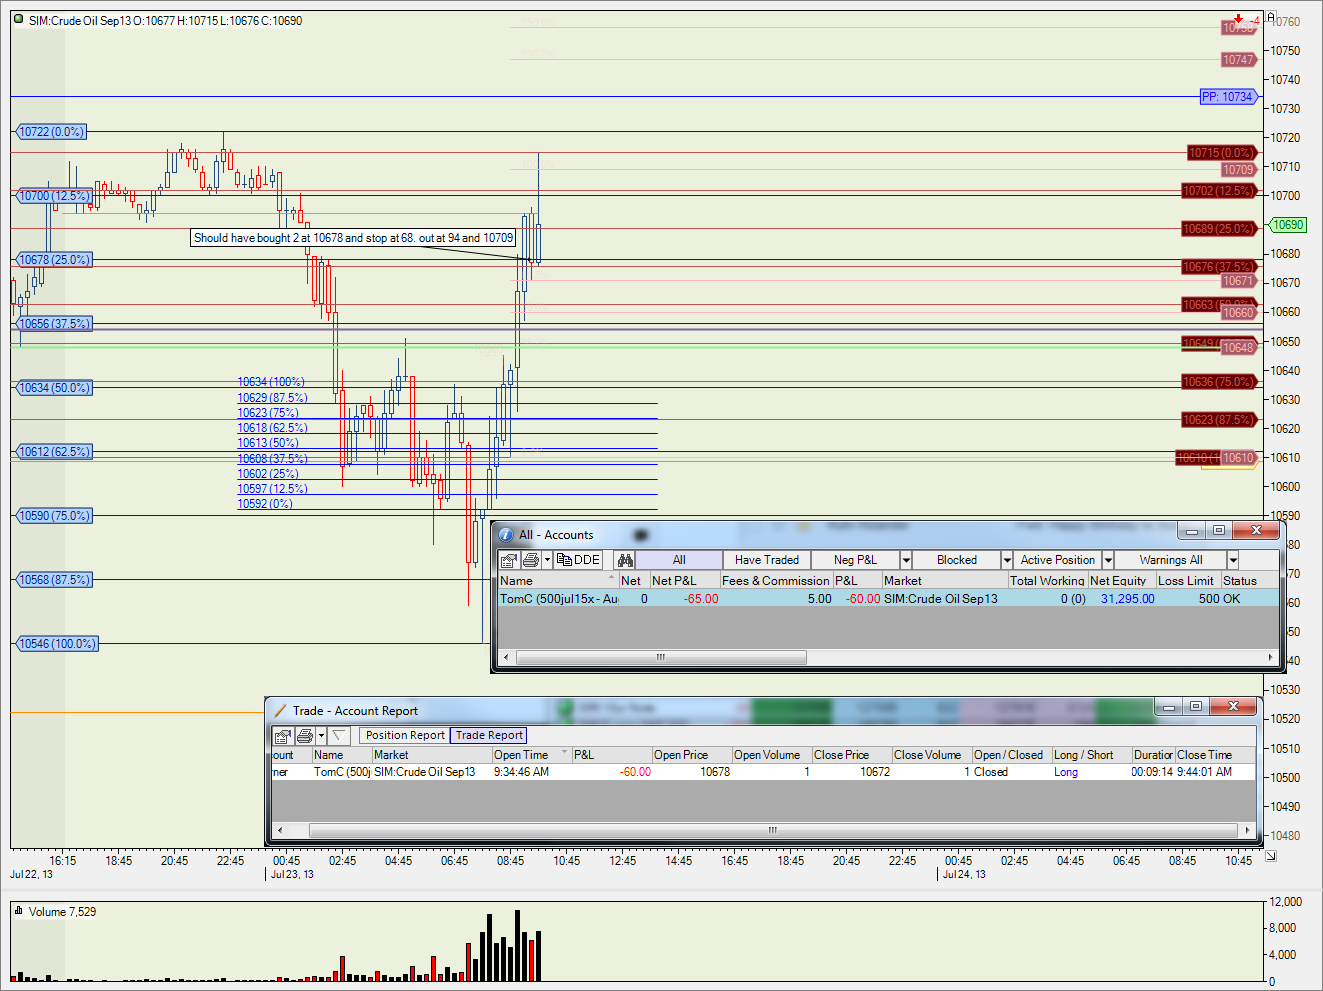Click left scroll arrow in Accounts window
This screenshot has width=1323, height=991.
506,657
